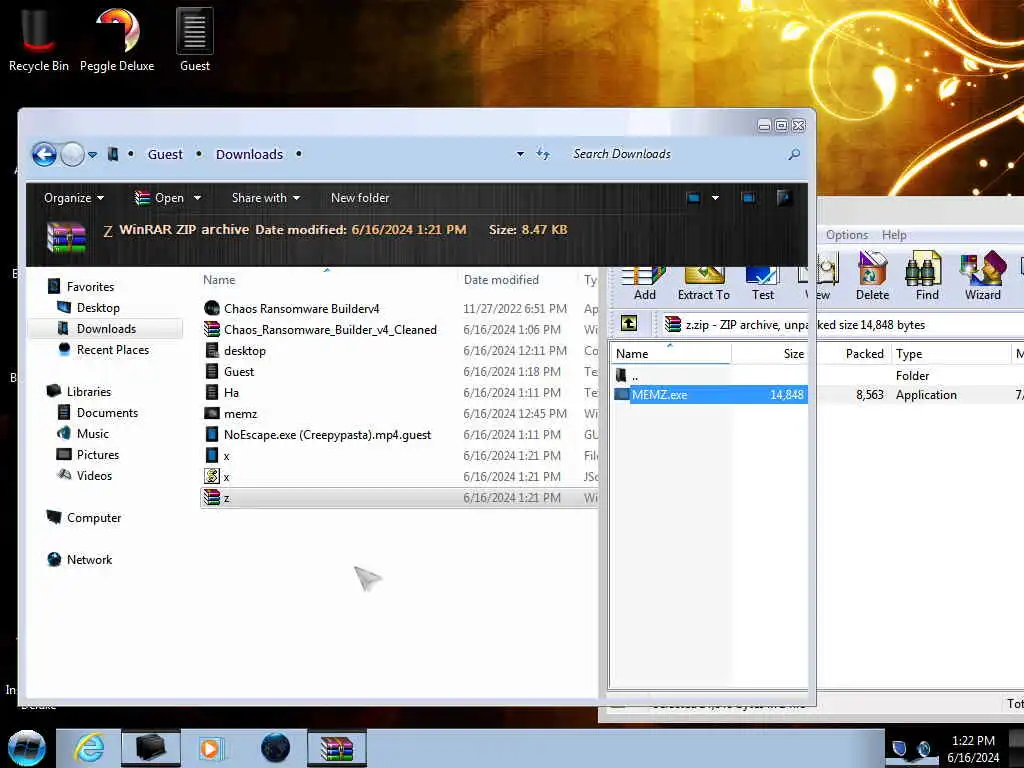Click the Windows Start button

click(27, 748)
